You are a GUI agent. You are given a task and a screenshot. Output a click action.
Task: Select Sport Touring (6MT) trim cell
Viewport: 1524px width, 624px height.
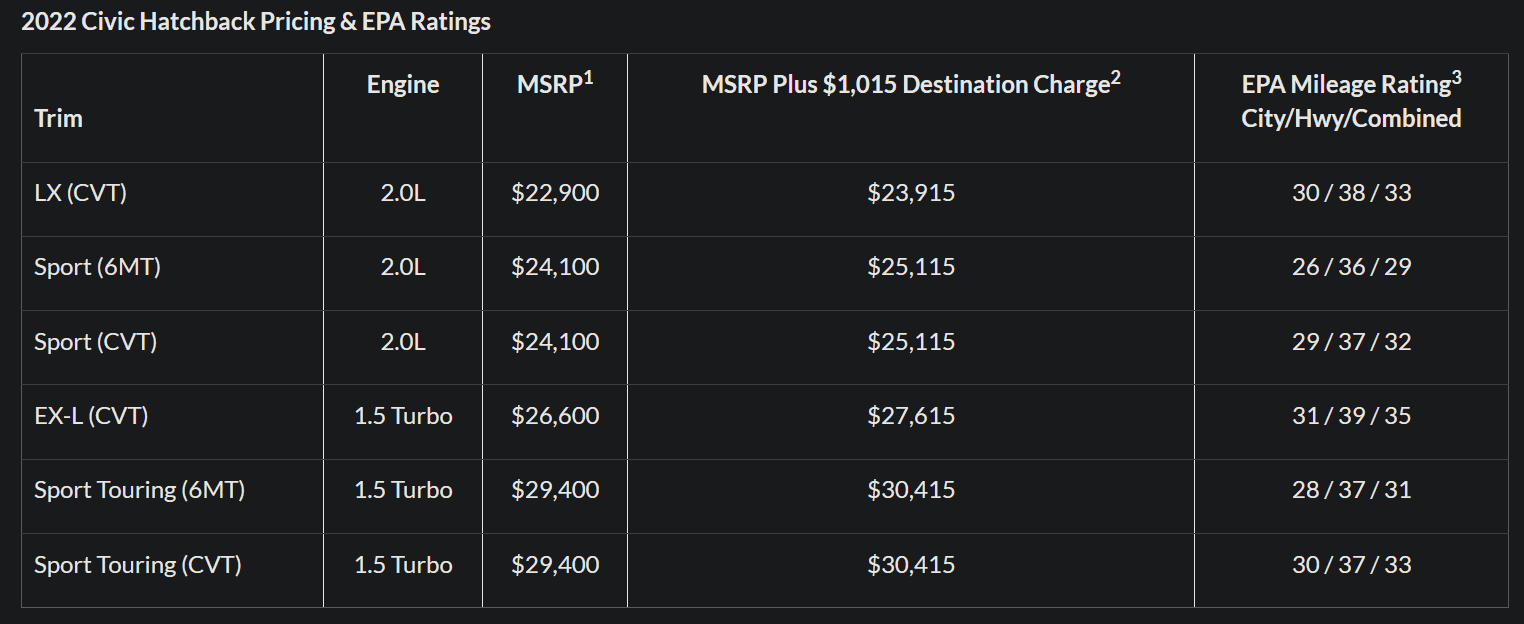tap(140, 489)
